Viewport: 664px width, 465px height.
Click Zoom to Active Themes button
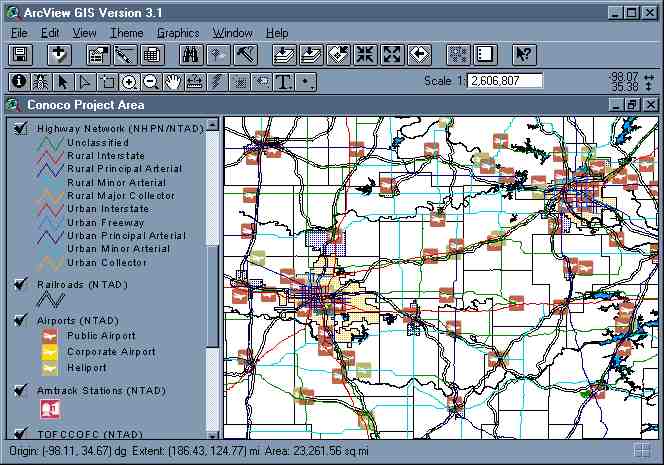point(311,55)
